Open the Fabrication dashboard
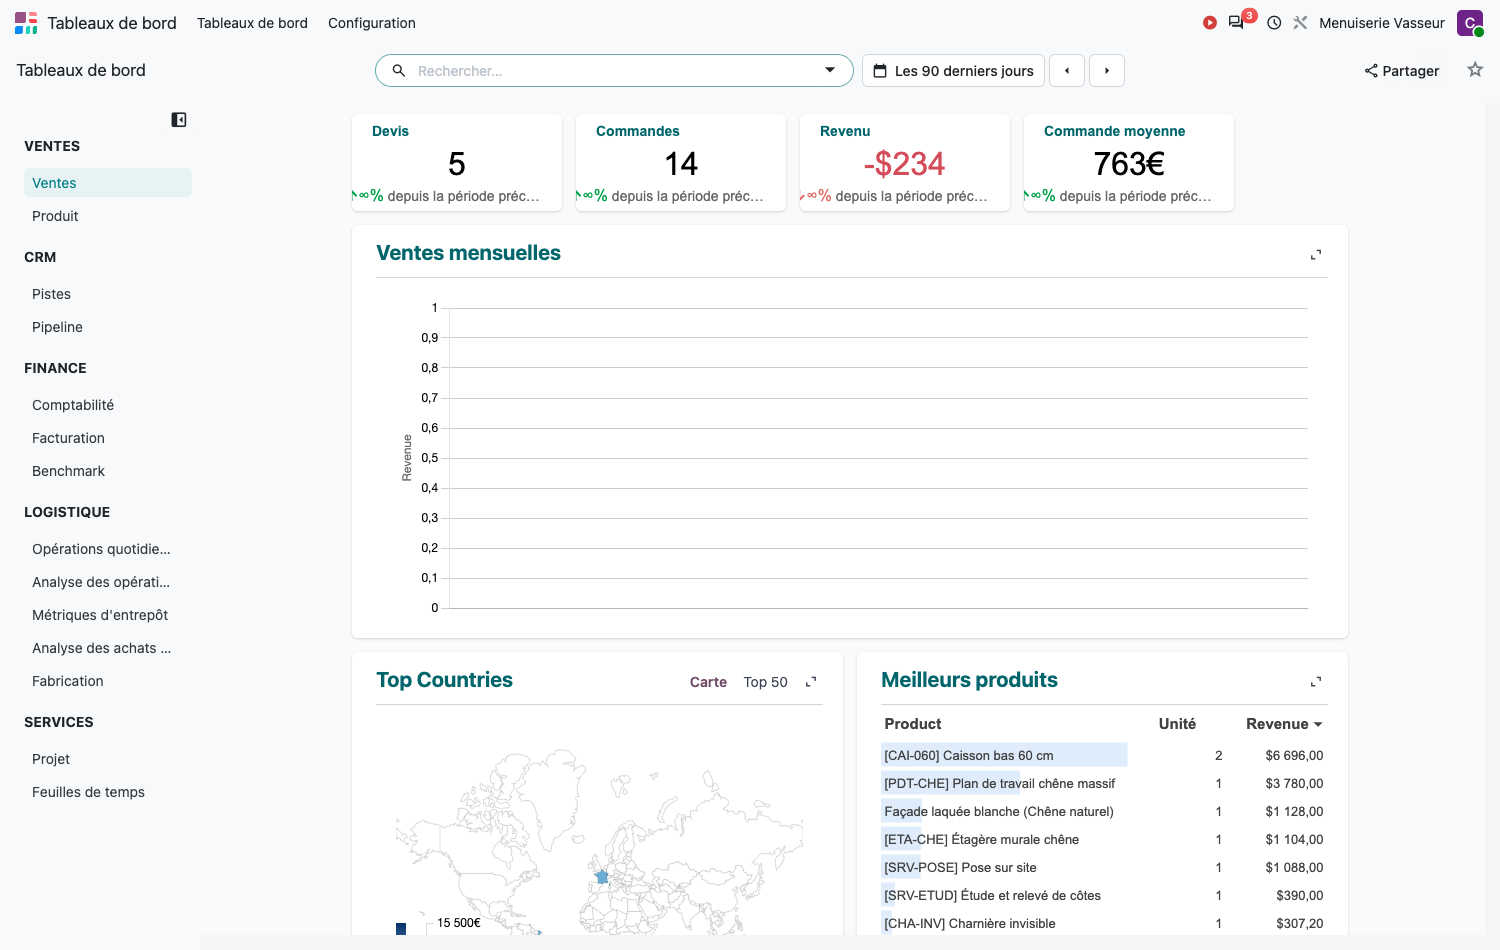 click(108, 681)
